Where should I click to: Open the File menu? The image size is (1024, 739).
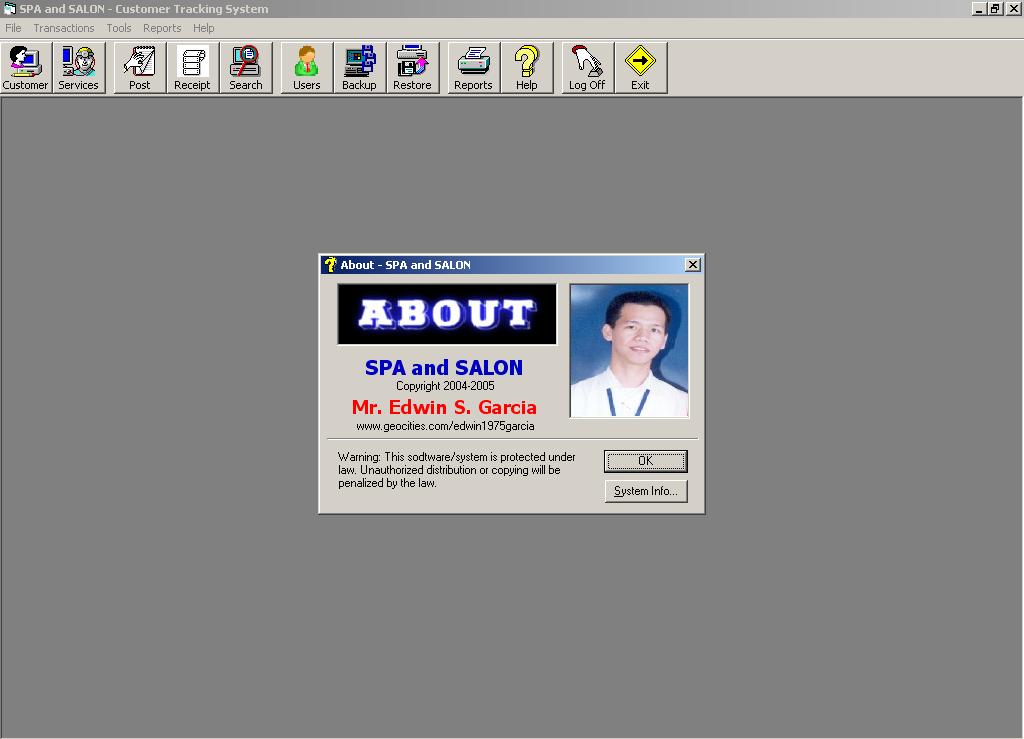13,28
